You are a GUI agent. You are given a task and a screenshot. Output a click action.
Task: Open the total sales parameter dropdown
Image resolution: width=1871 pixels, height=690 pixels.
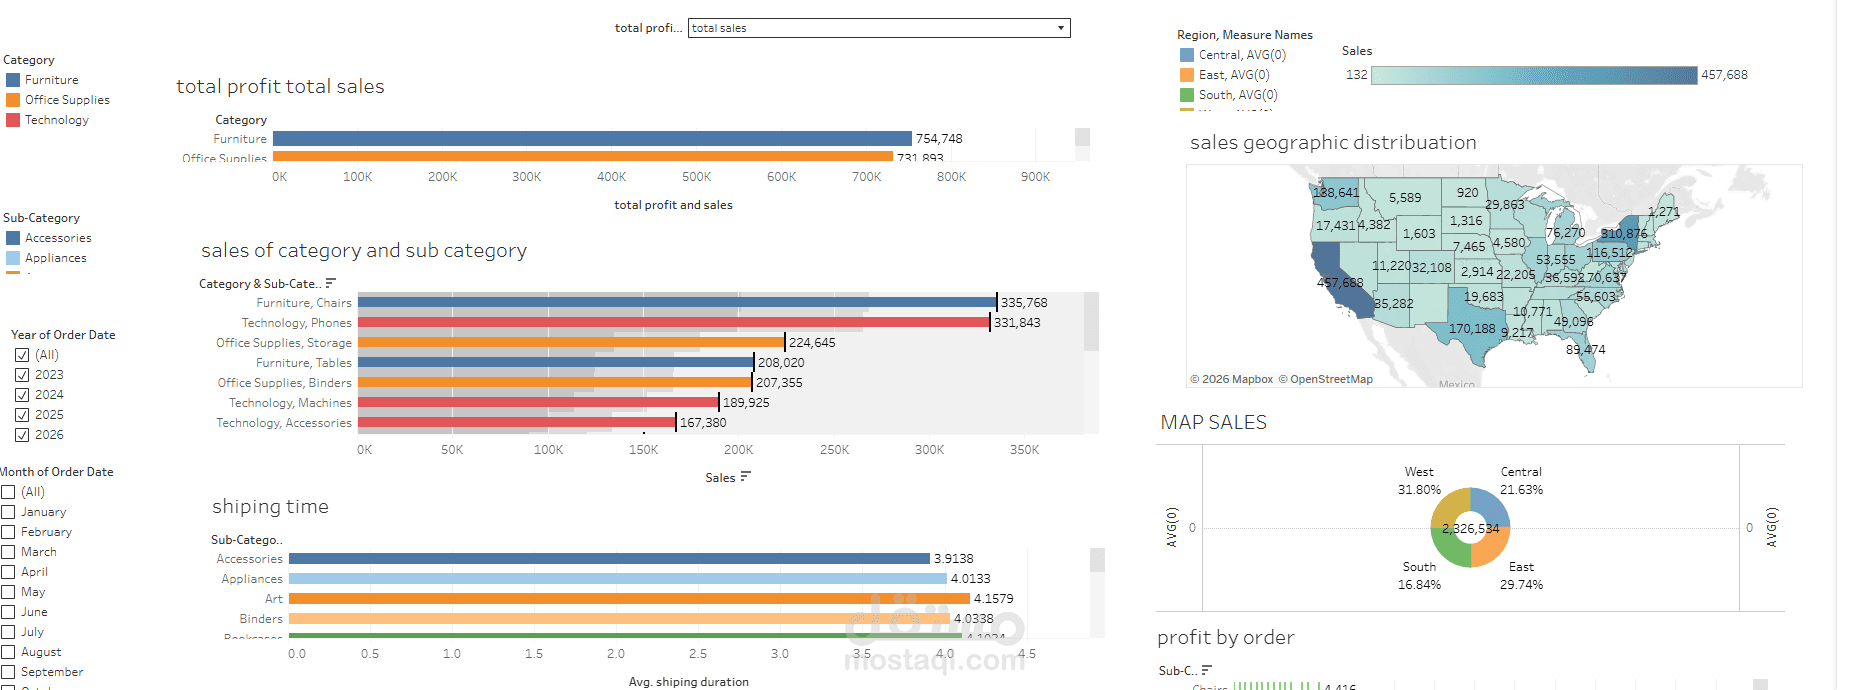(x=879, y=28)
